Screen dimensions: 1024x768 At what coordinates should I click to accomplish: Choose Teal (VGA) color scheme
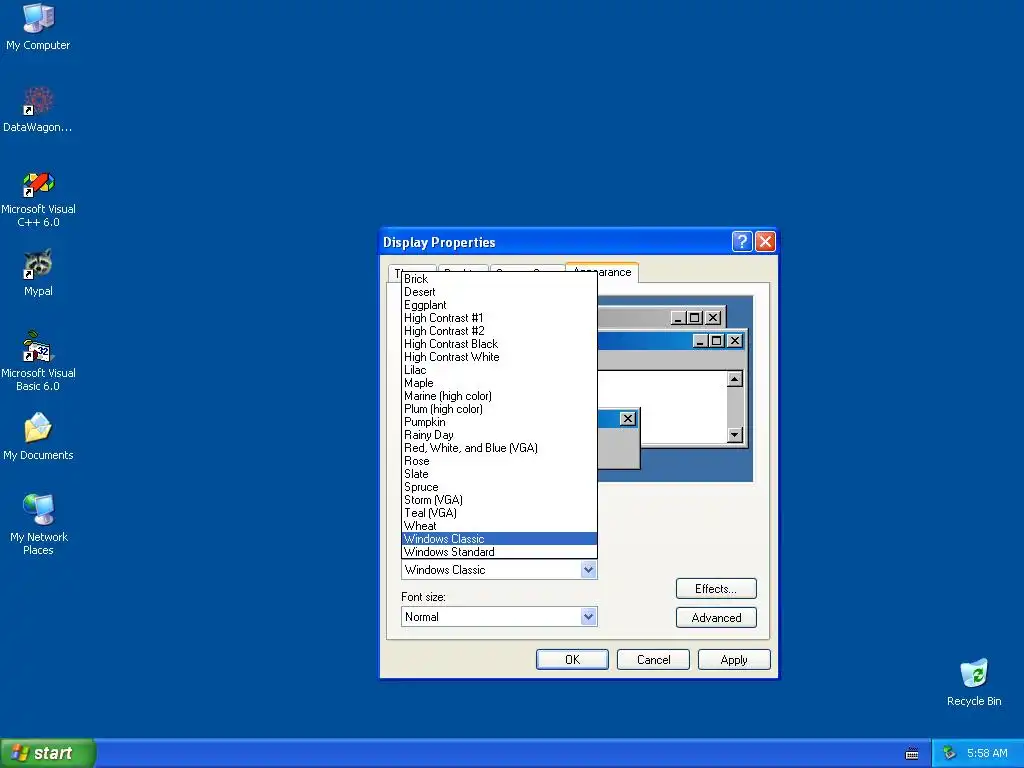pyautogui.click(x=499, y=513)
